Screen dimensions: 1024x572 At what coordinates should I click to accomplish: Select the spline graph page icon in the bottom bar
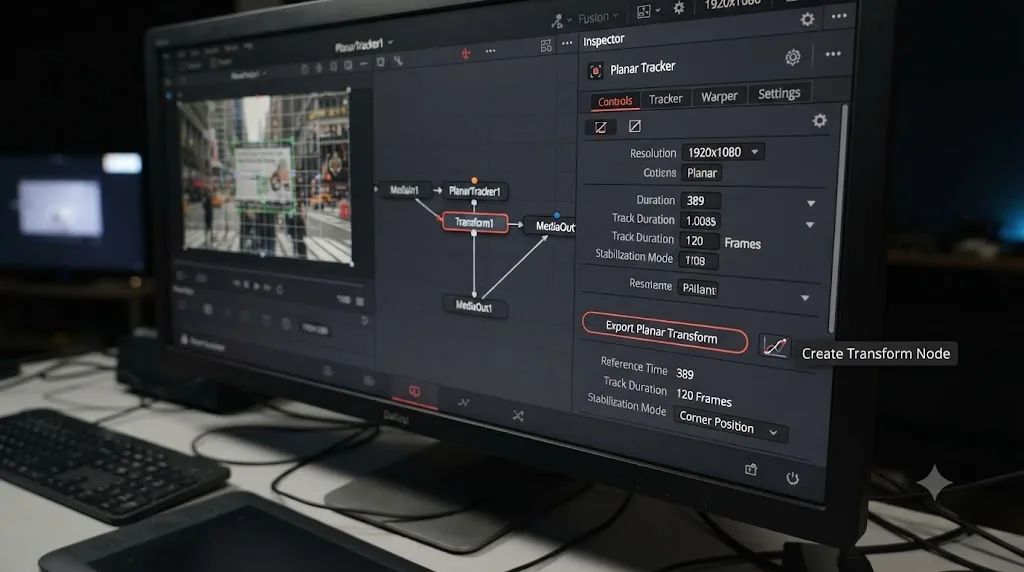click(x=464, y=403)
